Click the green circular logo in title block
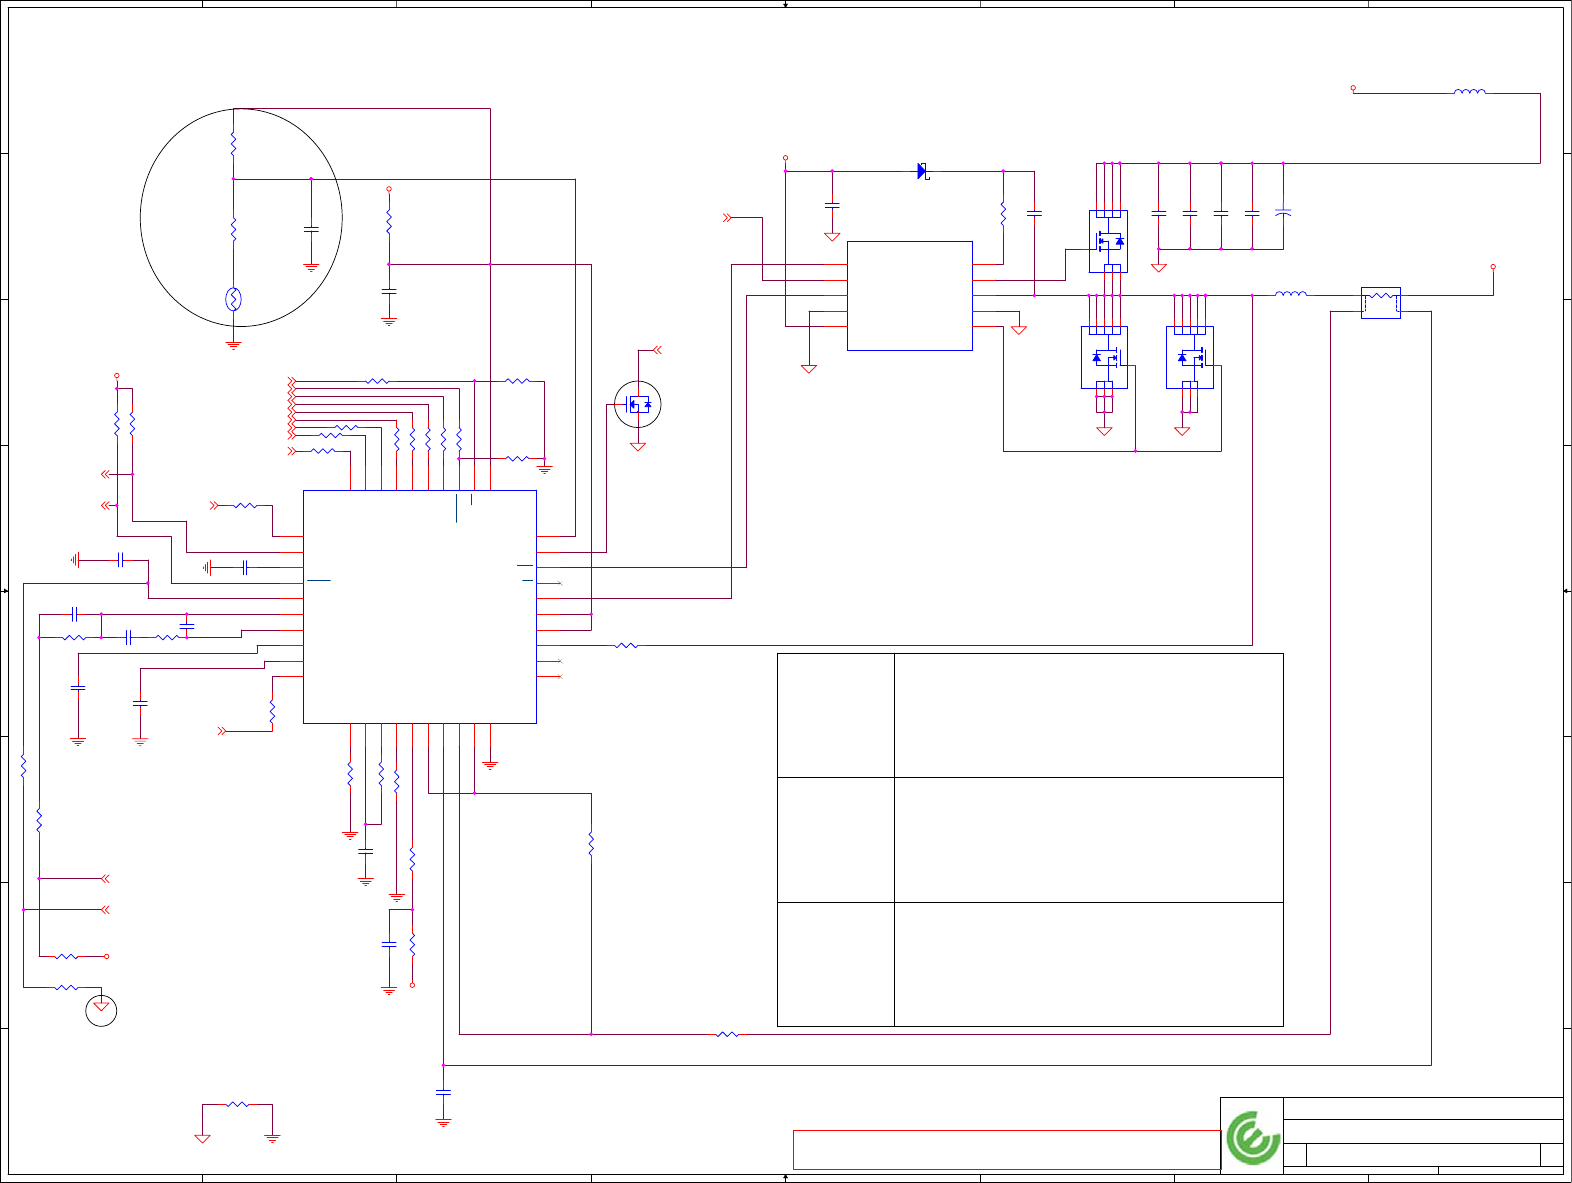The image size is (1572, 1183). pos(1254,1138)
